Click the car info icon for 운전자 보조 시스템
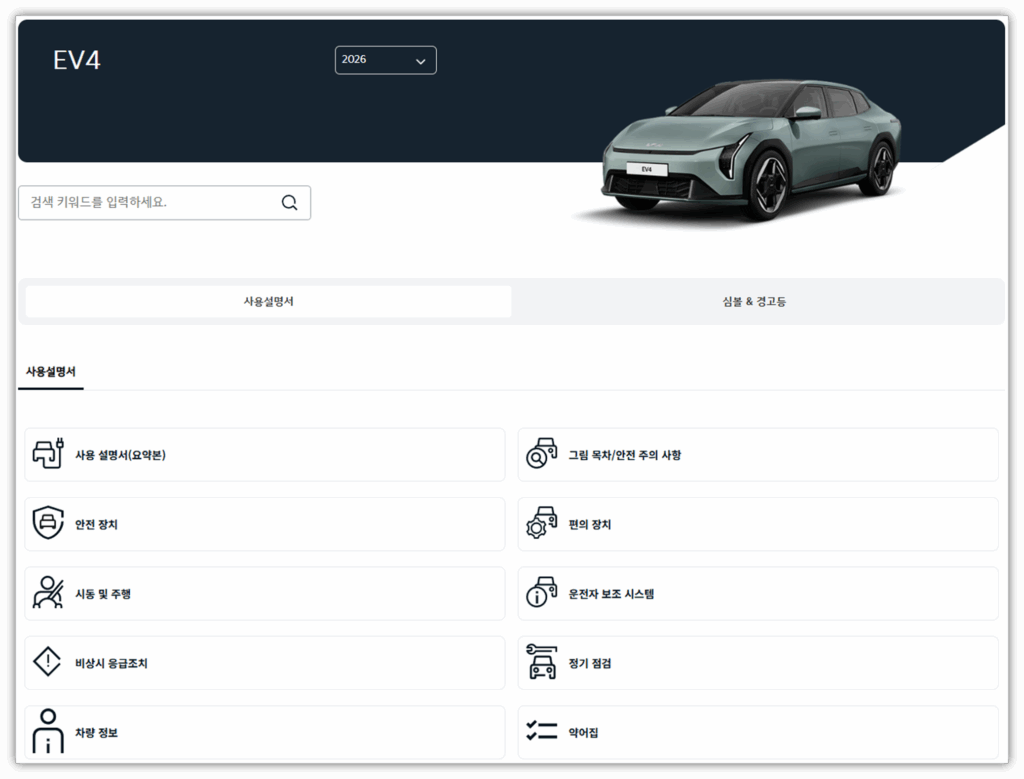 pos(541,594)
